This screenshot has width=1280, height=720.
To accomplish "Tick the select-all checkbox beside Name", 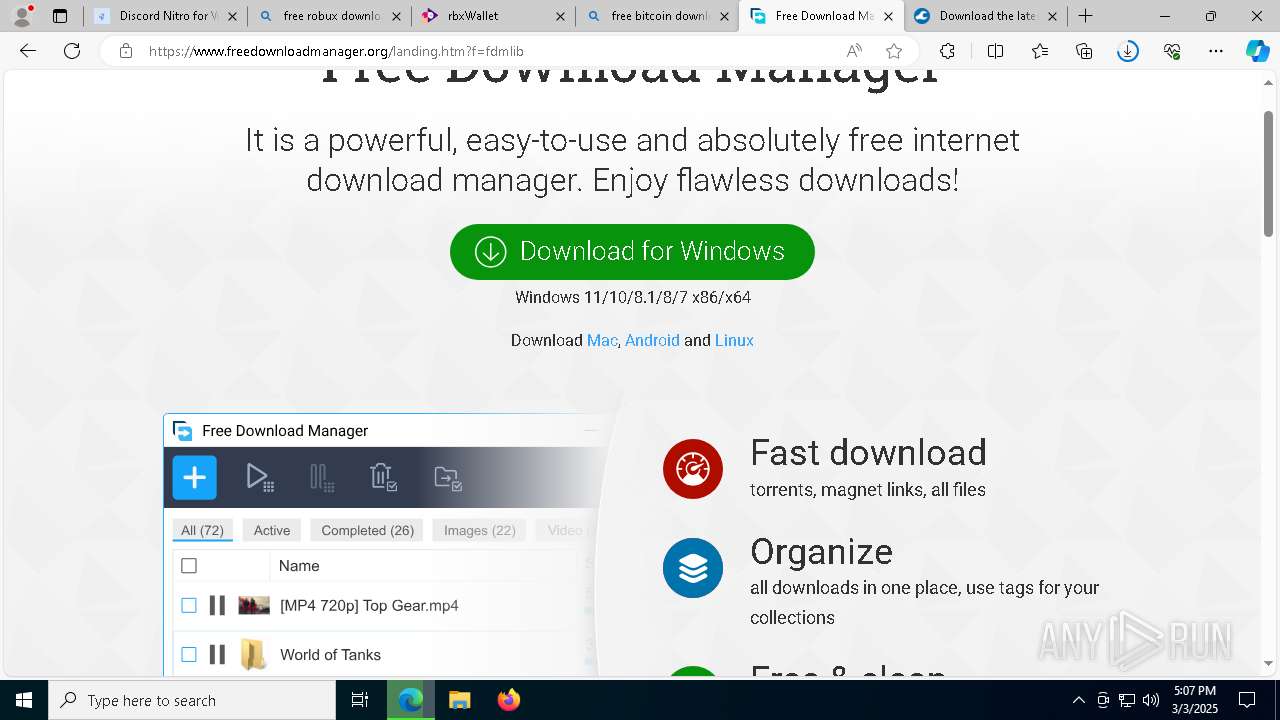I will 189,566.
